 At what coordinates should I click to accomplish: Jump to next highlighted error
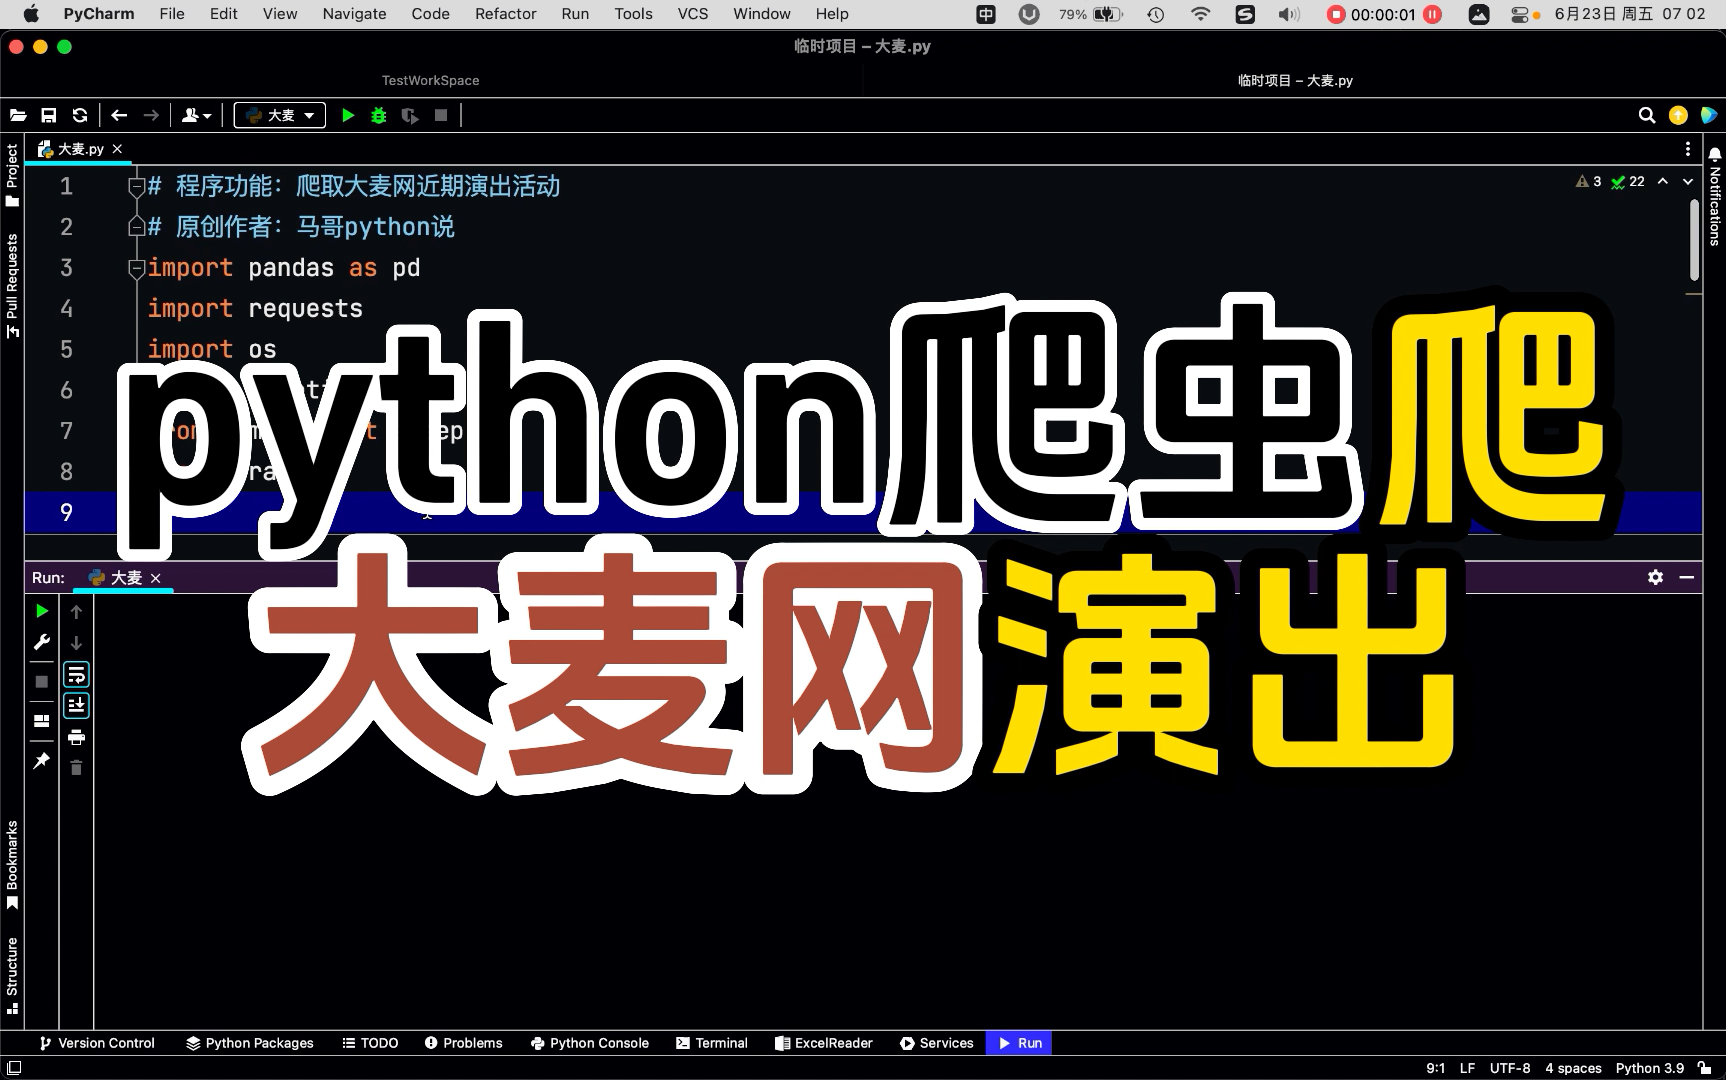[x=1688, y=181]
